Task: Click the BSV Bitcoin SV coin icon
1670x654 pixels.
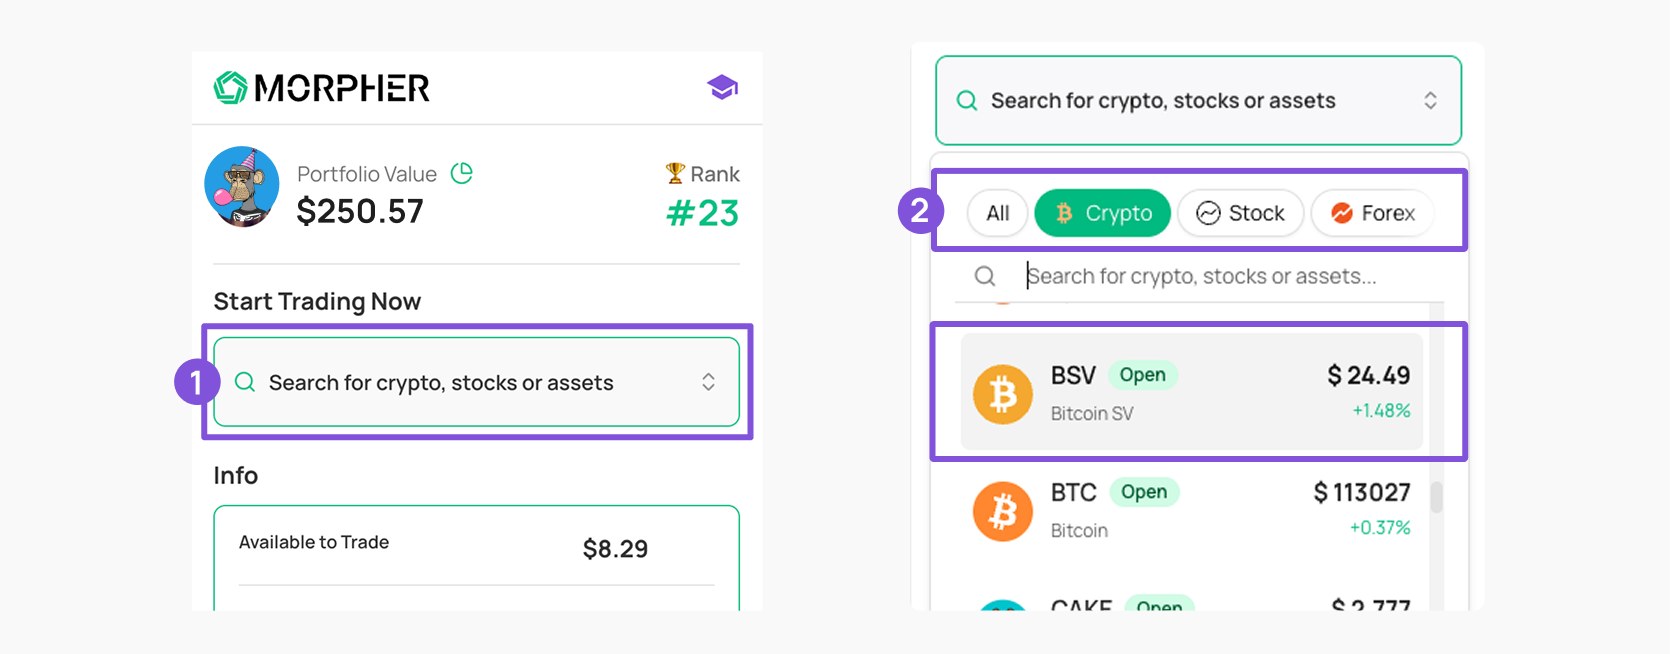Action: 1002,394
